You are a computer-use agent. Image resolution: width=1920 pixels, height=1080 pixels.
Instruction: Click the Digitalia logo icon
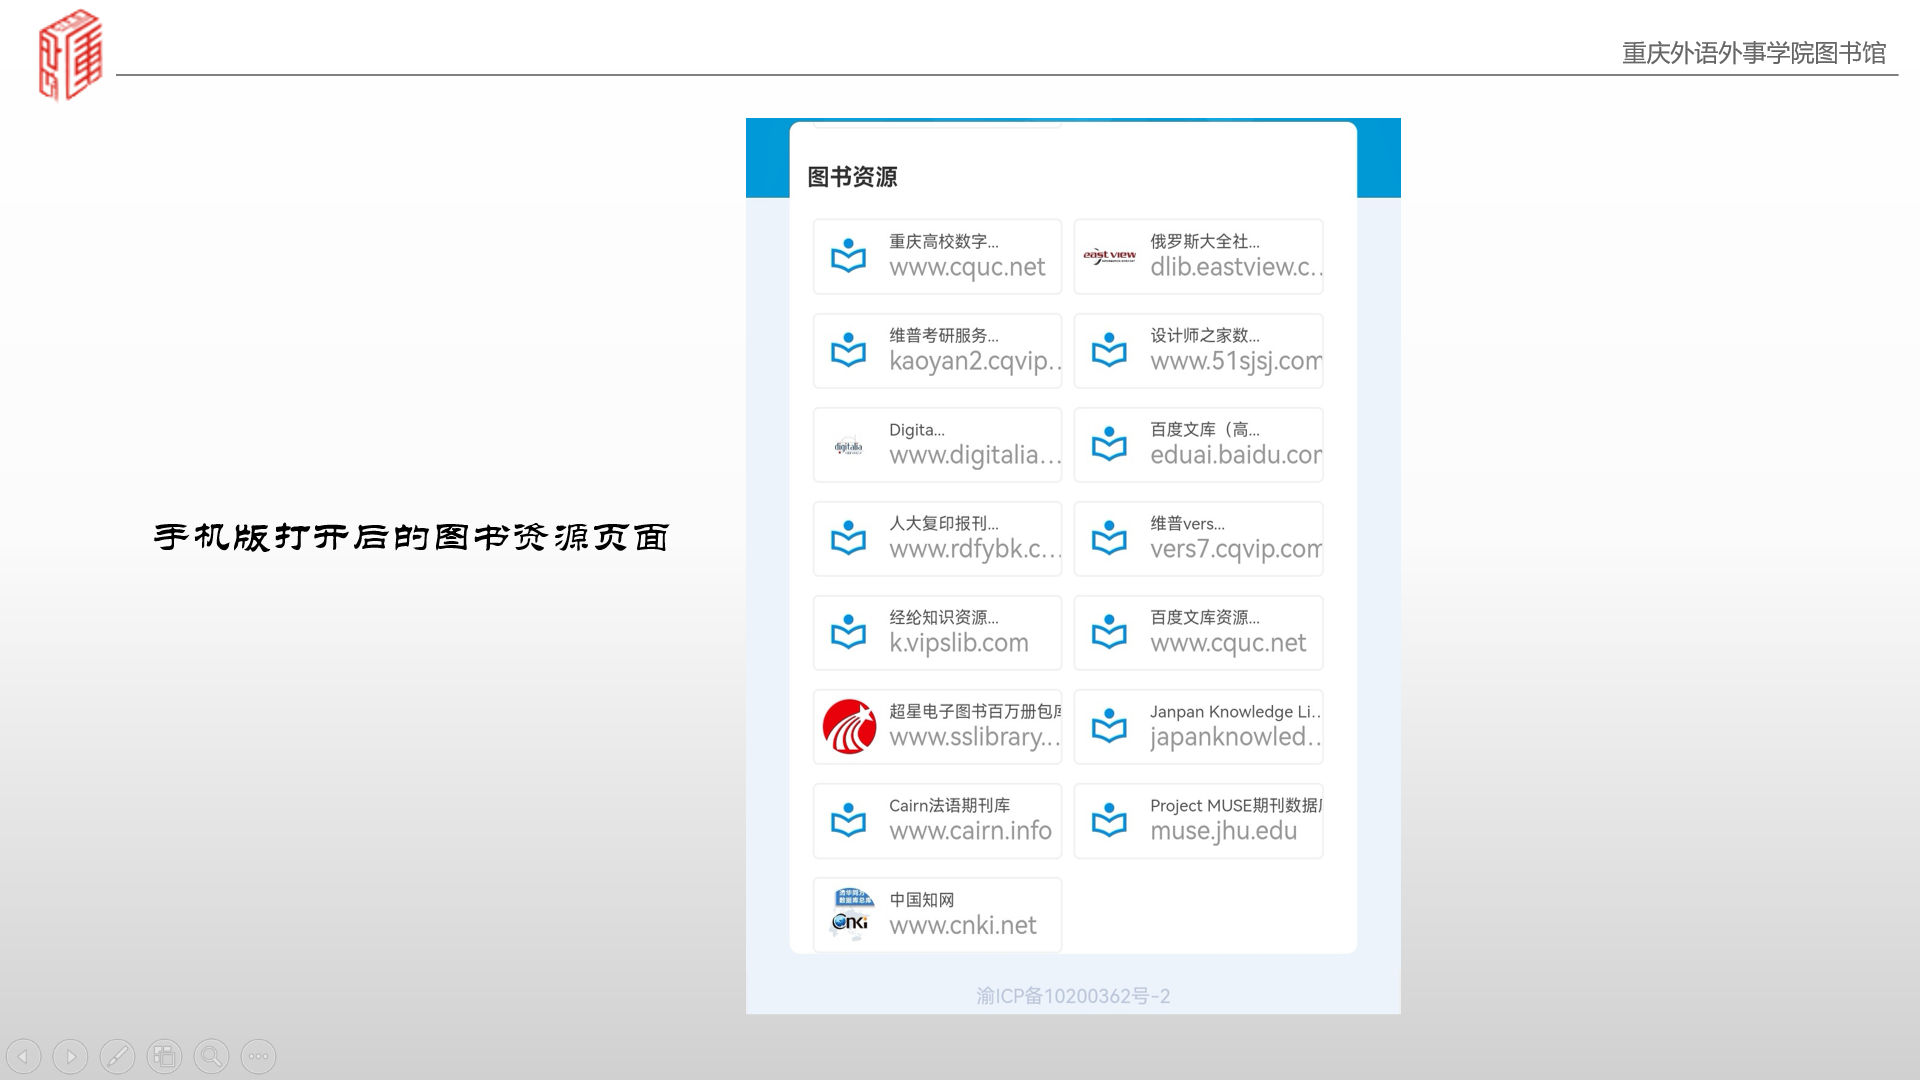pos(848,447)
